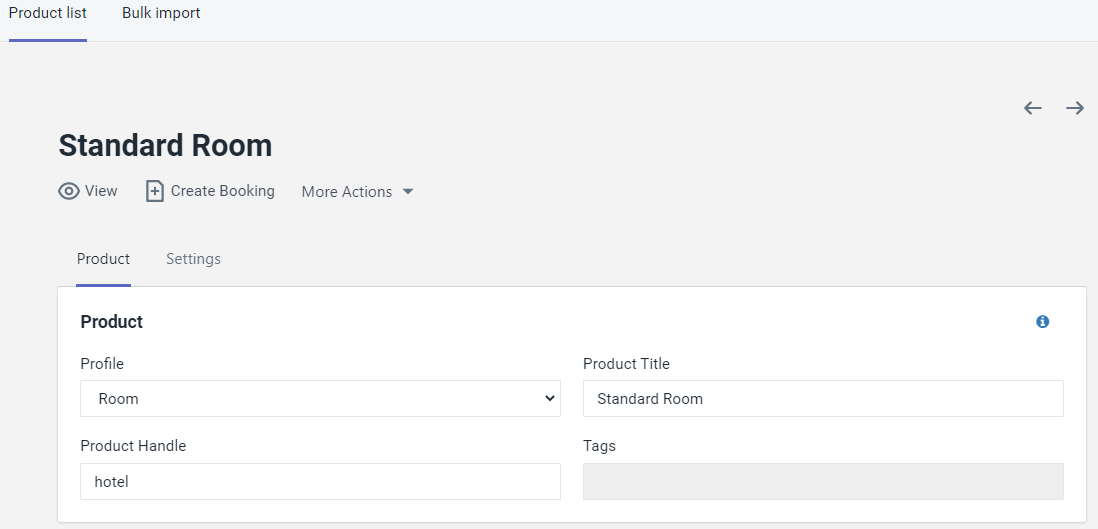The height and width of the screenshot is (529, 1098).
Task: Open the Product list tab
Action: pos(48,13)
